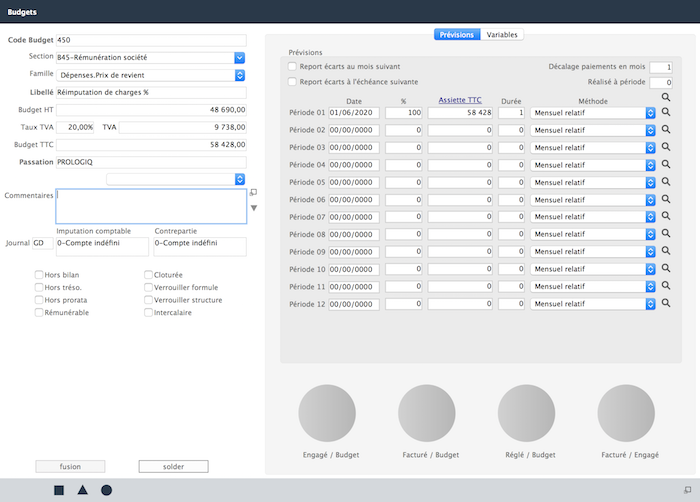Click the Période 01 percent field
This screenshot has width=700, height=502.
[404, 113]
